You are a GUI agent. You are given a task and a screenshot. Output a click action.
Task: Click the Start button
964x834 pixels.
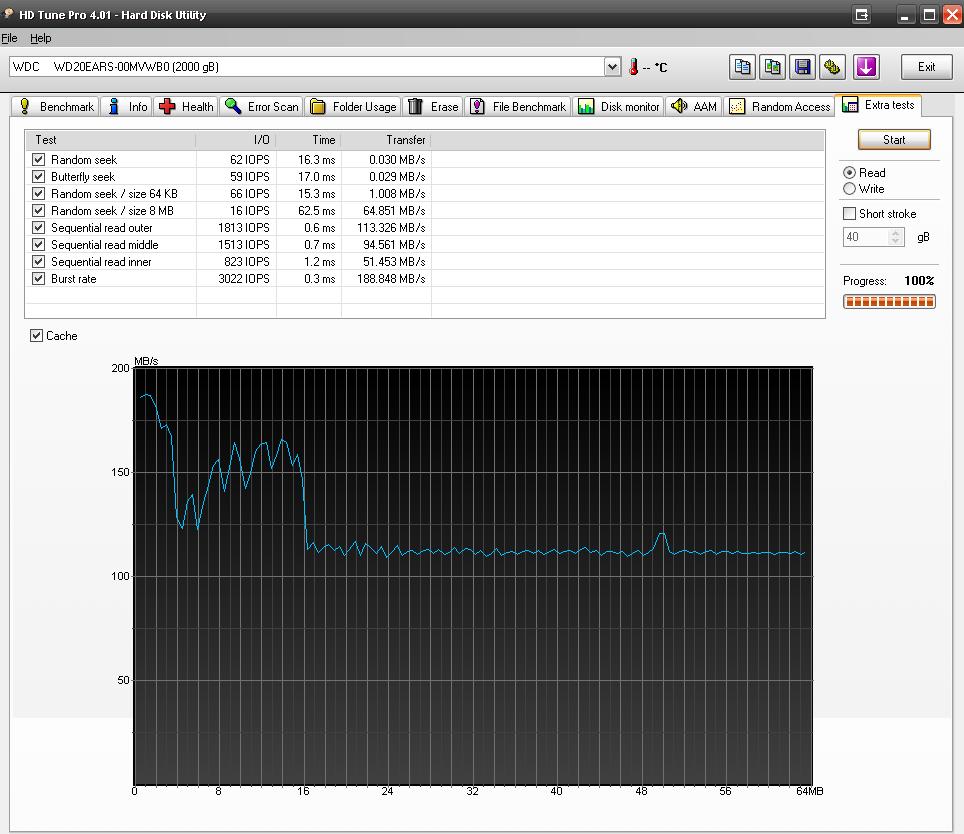click(894, 140)
